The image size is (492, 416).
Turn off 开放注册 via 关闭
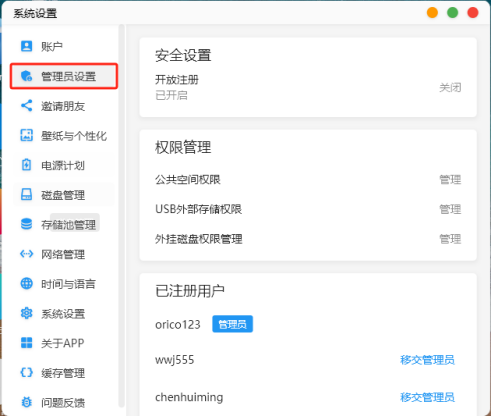450,88
